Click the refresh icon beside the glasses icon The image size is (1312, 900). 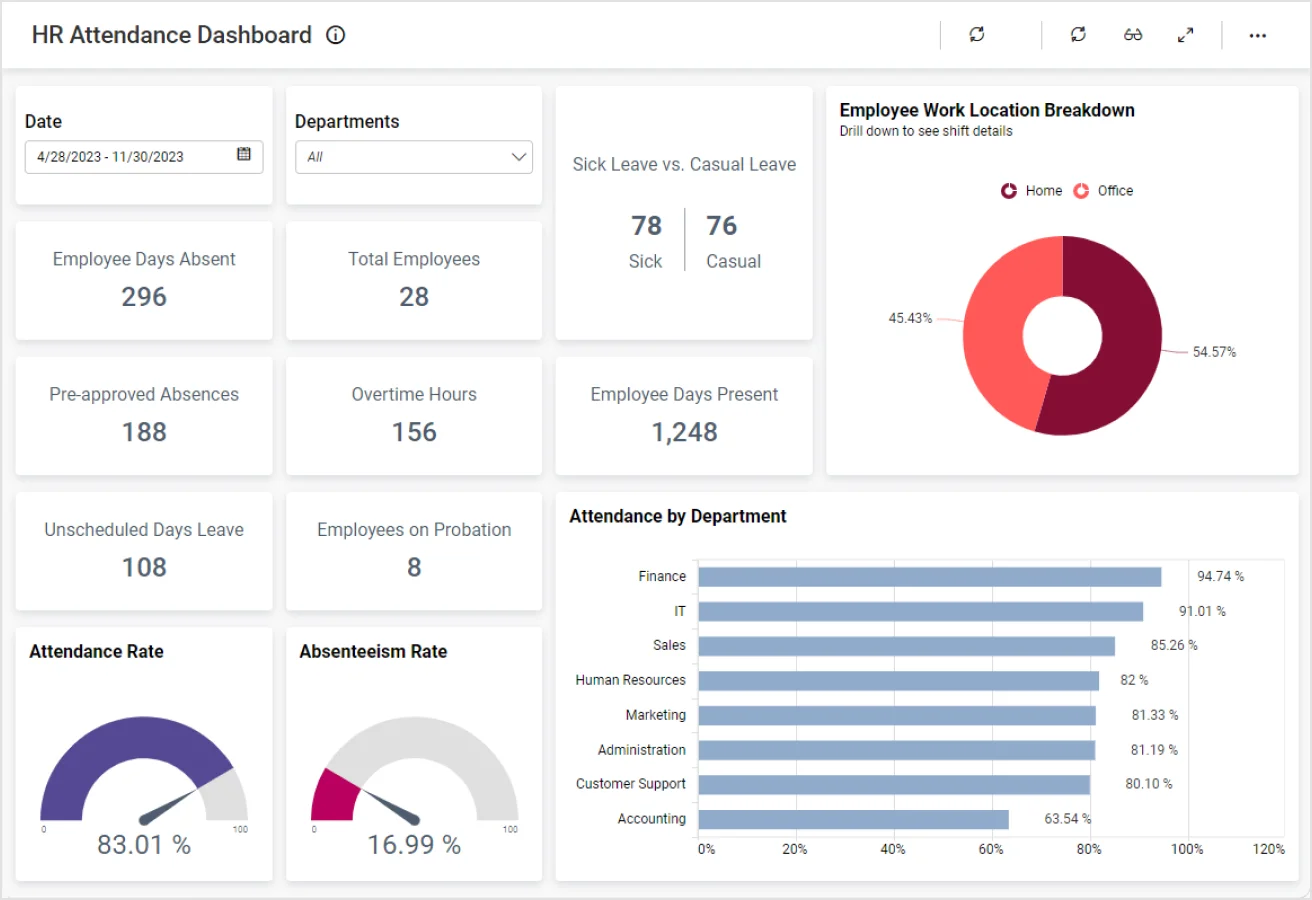pos(1078,35)
